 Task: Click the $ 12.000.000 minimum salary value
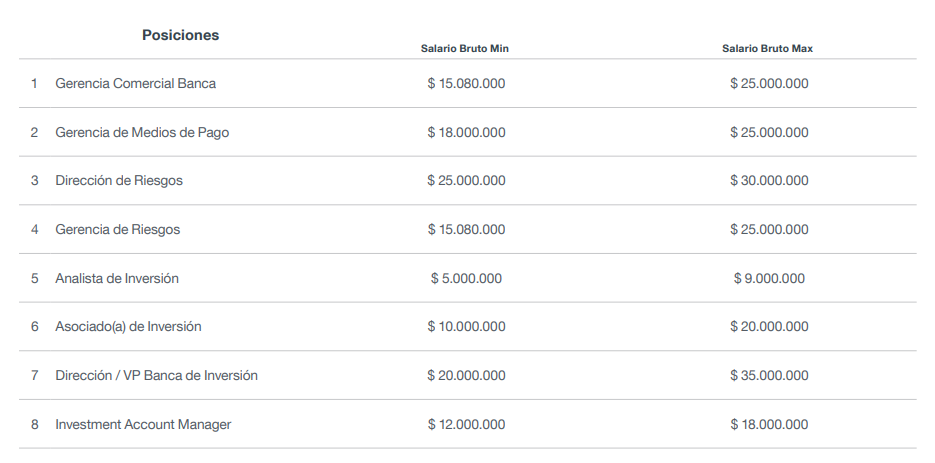point(466,425)
